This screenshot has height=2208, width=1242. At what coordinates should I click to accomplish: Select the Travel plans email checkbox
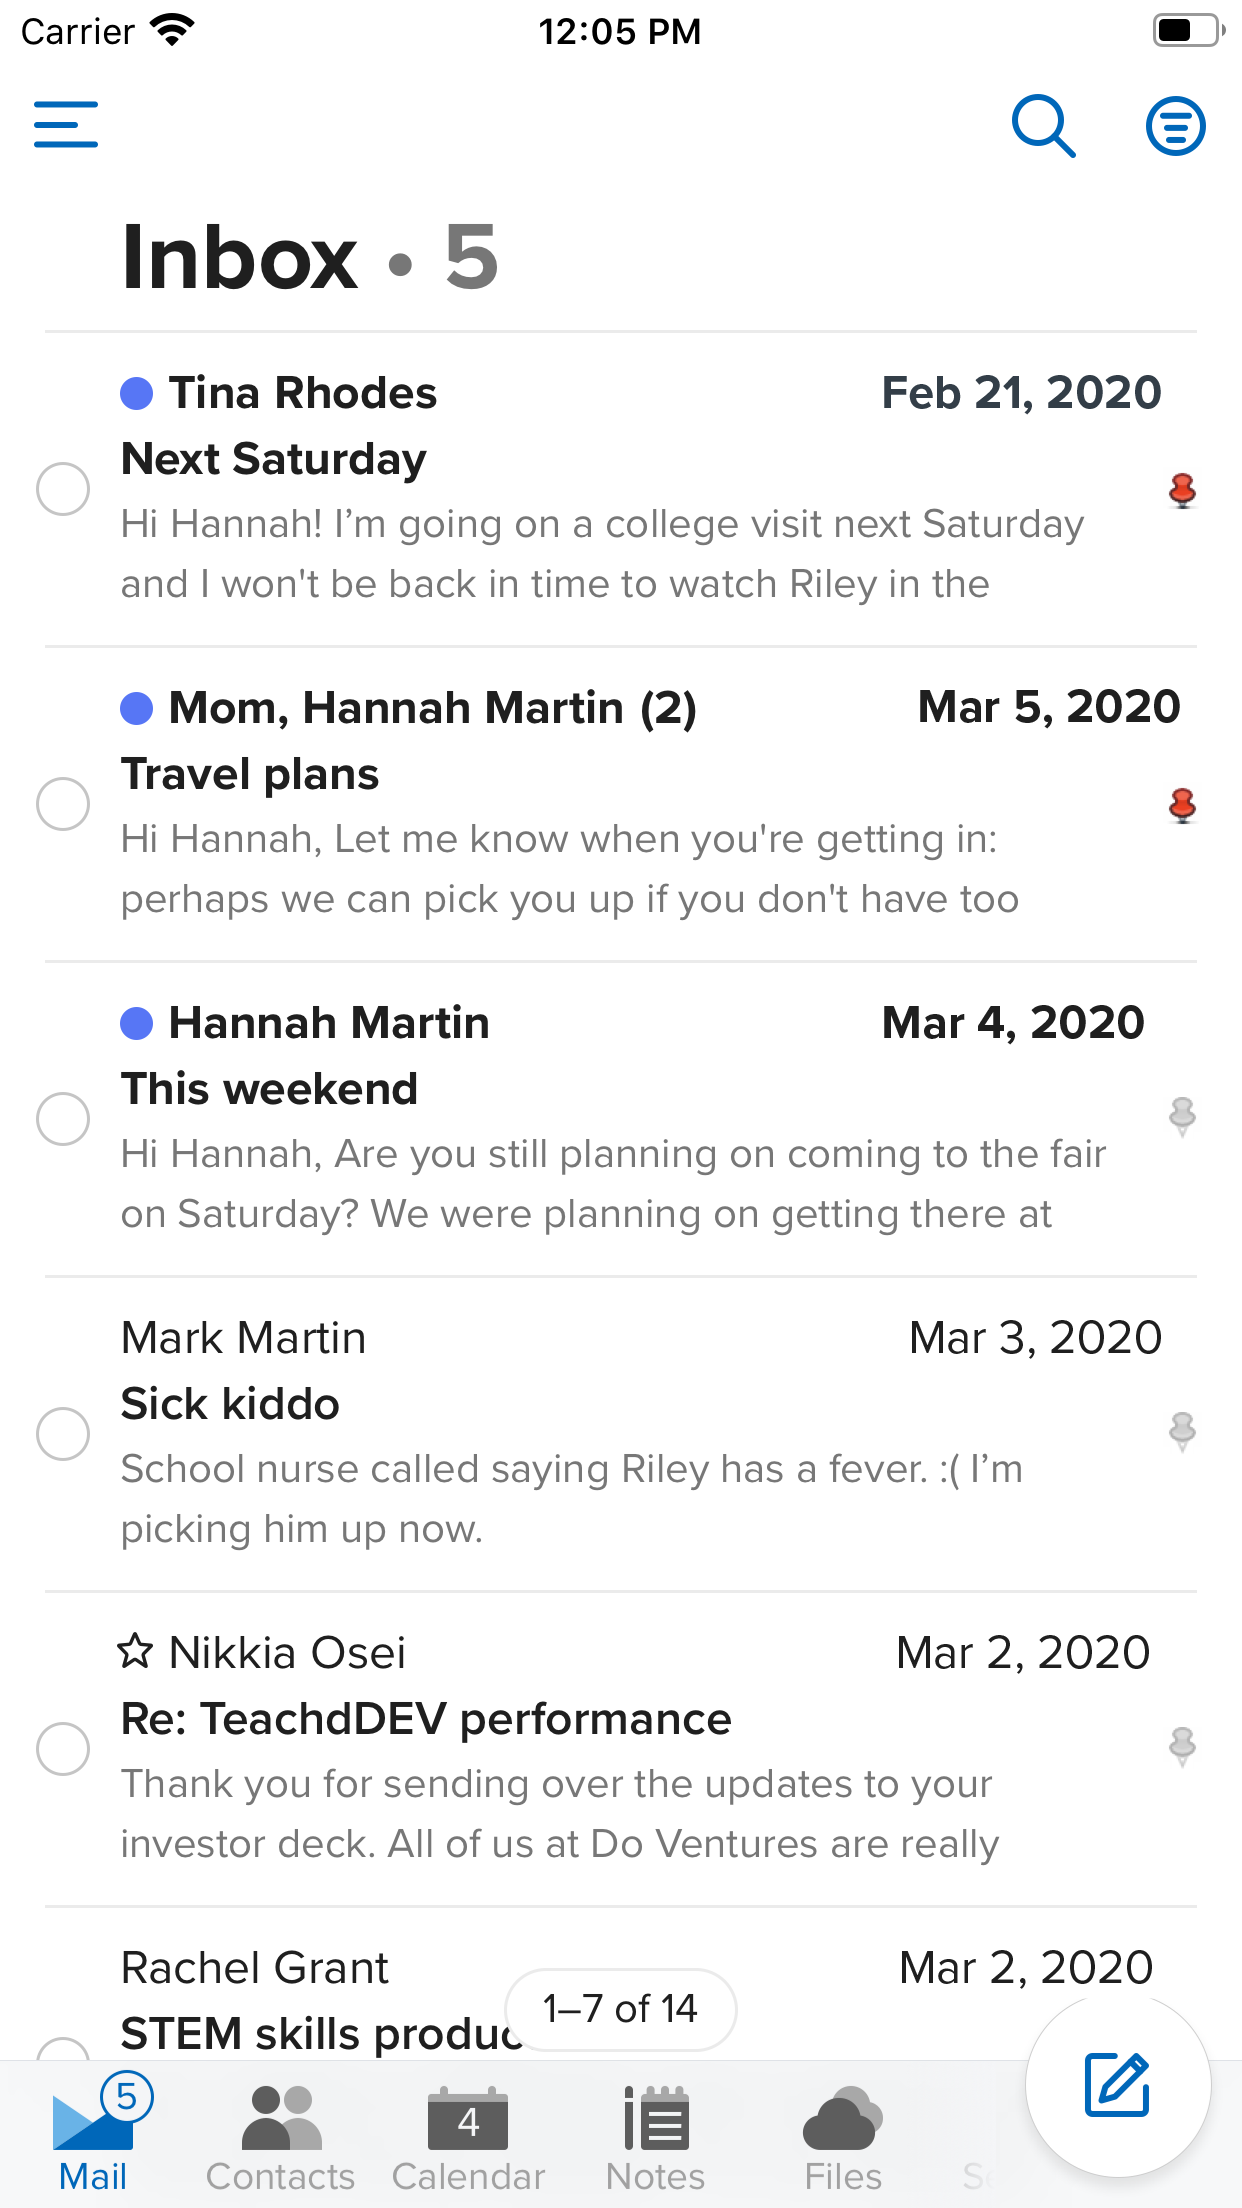click(x=63, y=804)
